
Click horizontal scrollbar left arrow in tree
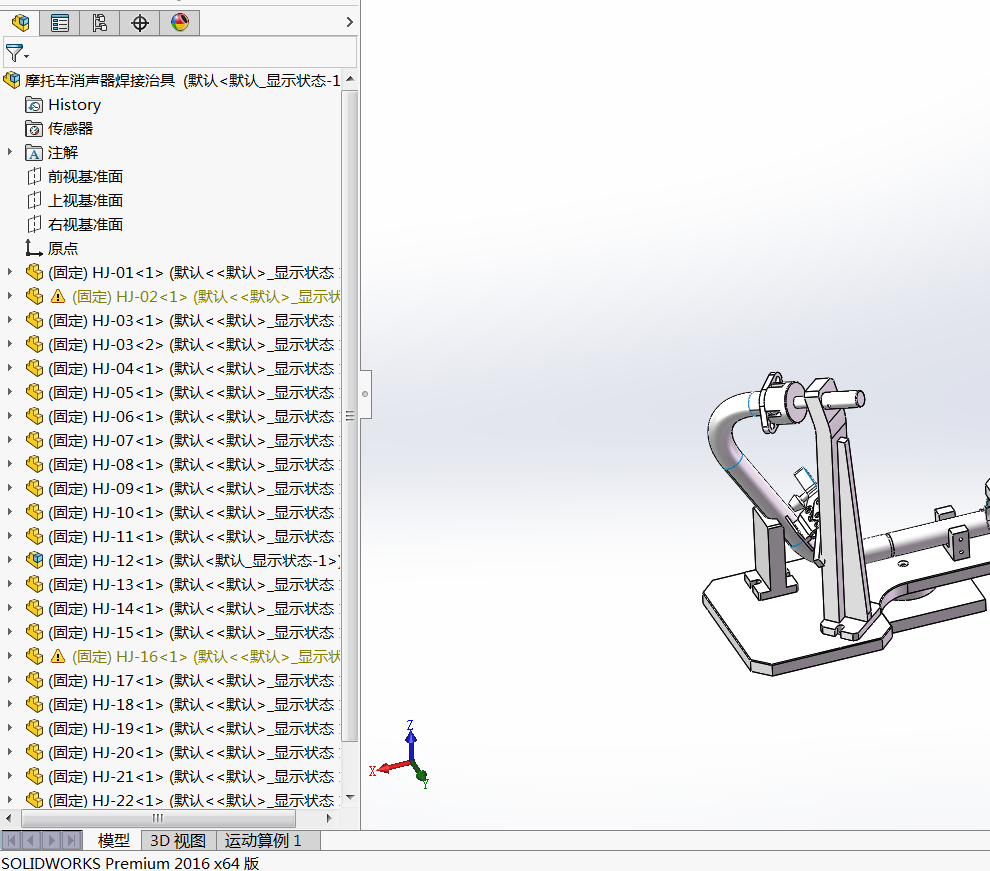pos(8,819)
